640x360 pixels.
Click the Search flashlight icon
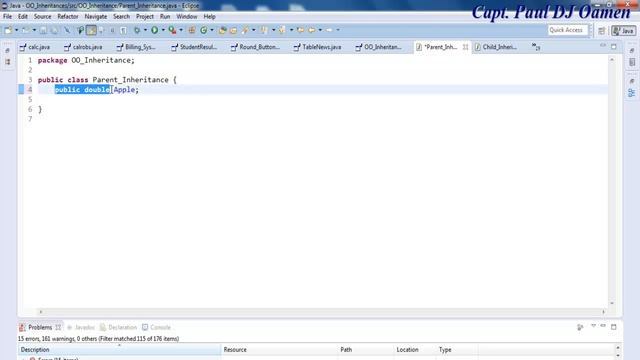click(245, 30)
